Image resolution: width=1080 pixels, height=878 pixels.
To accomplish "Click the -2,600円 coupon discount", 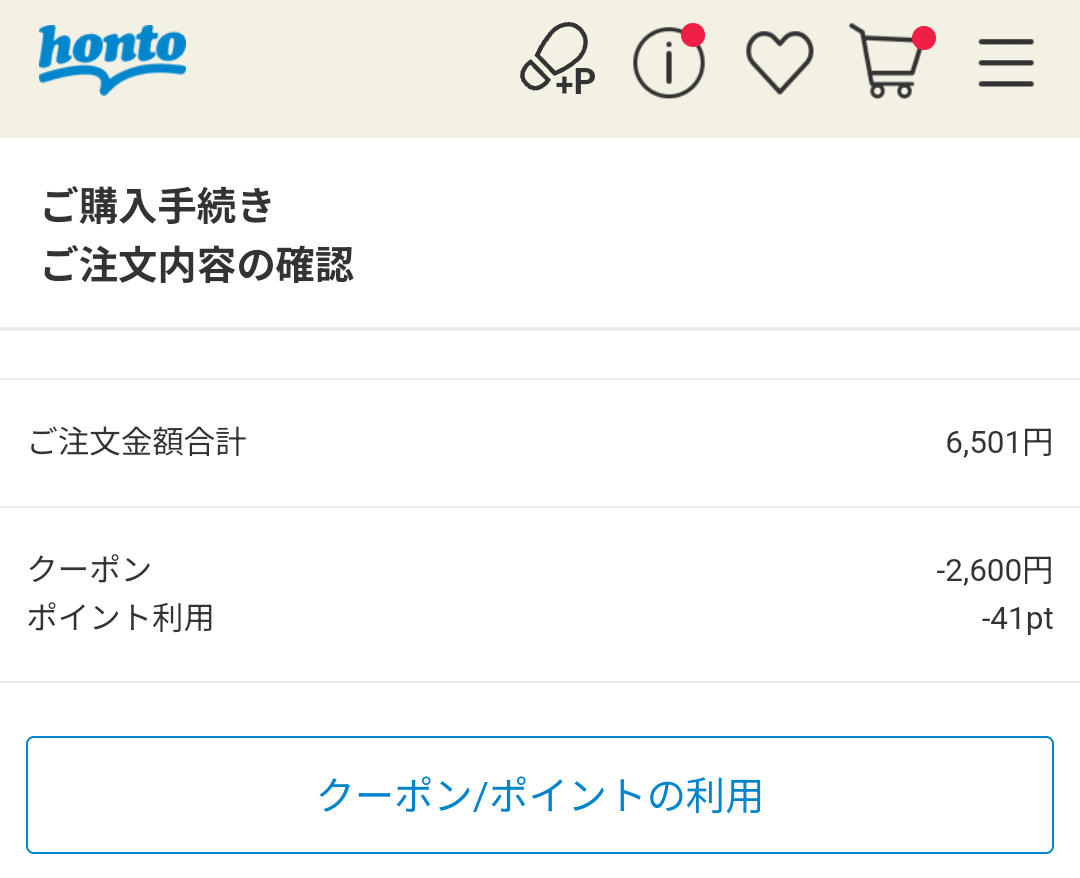I will point(995,570).
